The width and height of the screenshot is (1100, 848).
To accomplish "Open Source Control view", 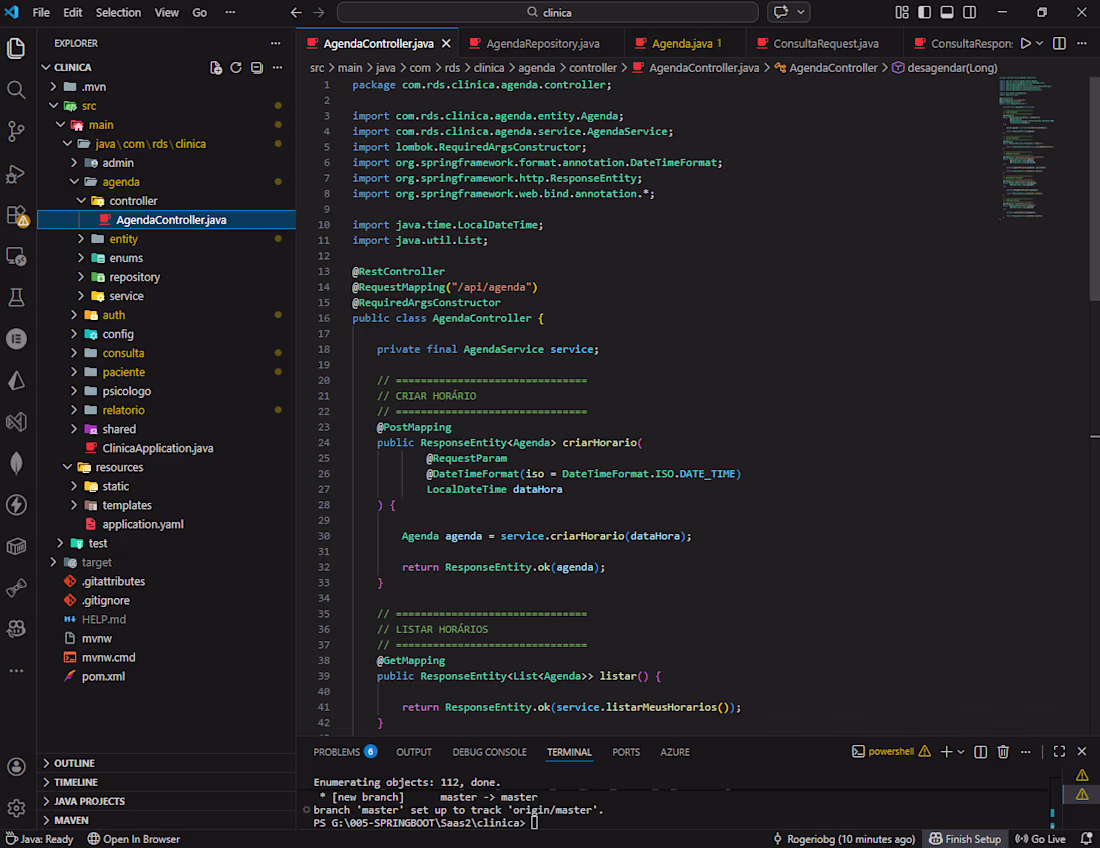I will [16, 131].
